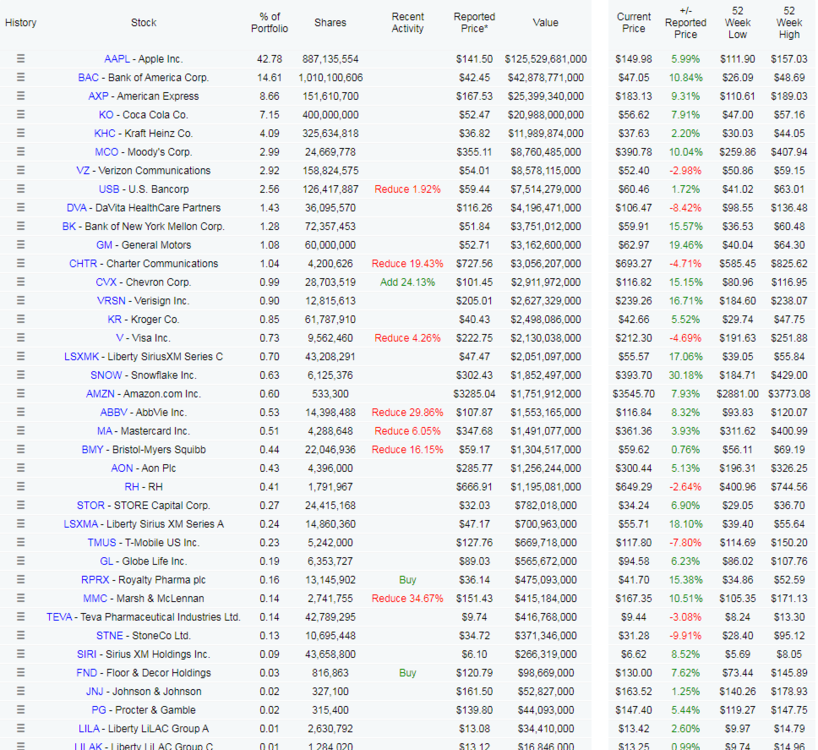818x750 pixels.
Task: Open history icon for RH row
Action: point(21,487)
